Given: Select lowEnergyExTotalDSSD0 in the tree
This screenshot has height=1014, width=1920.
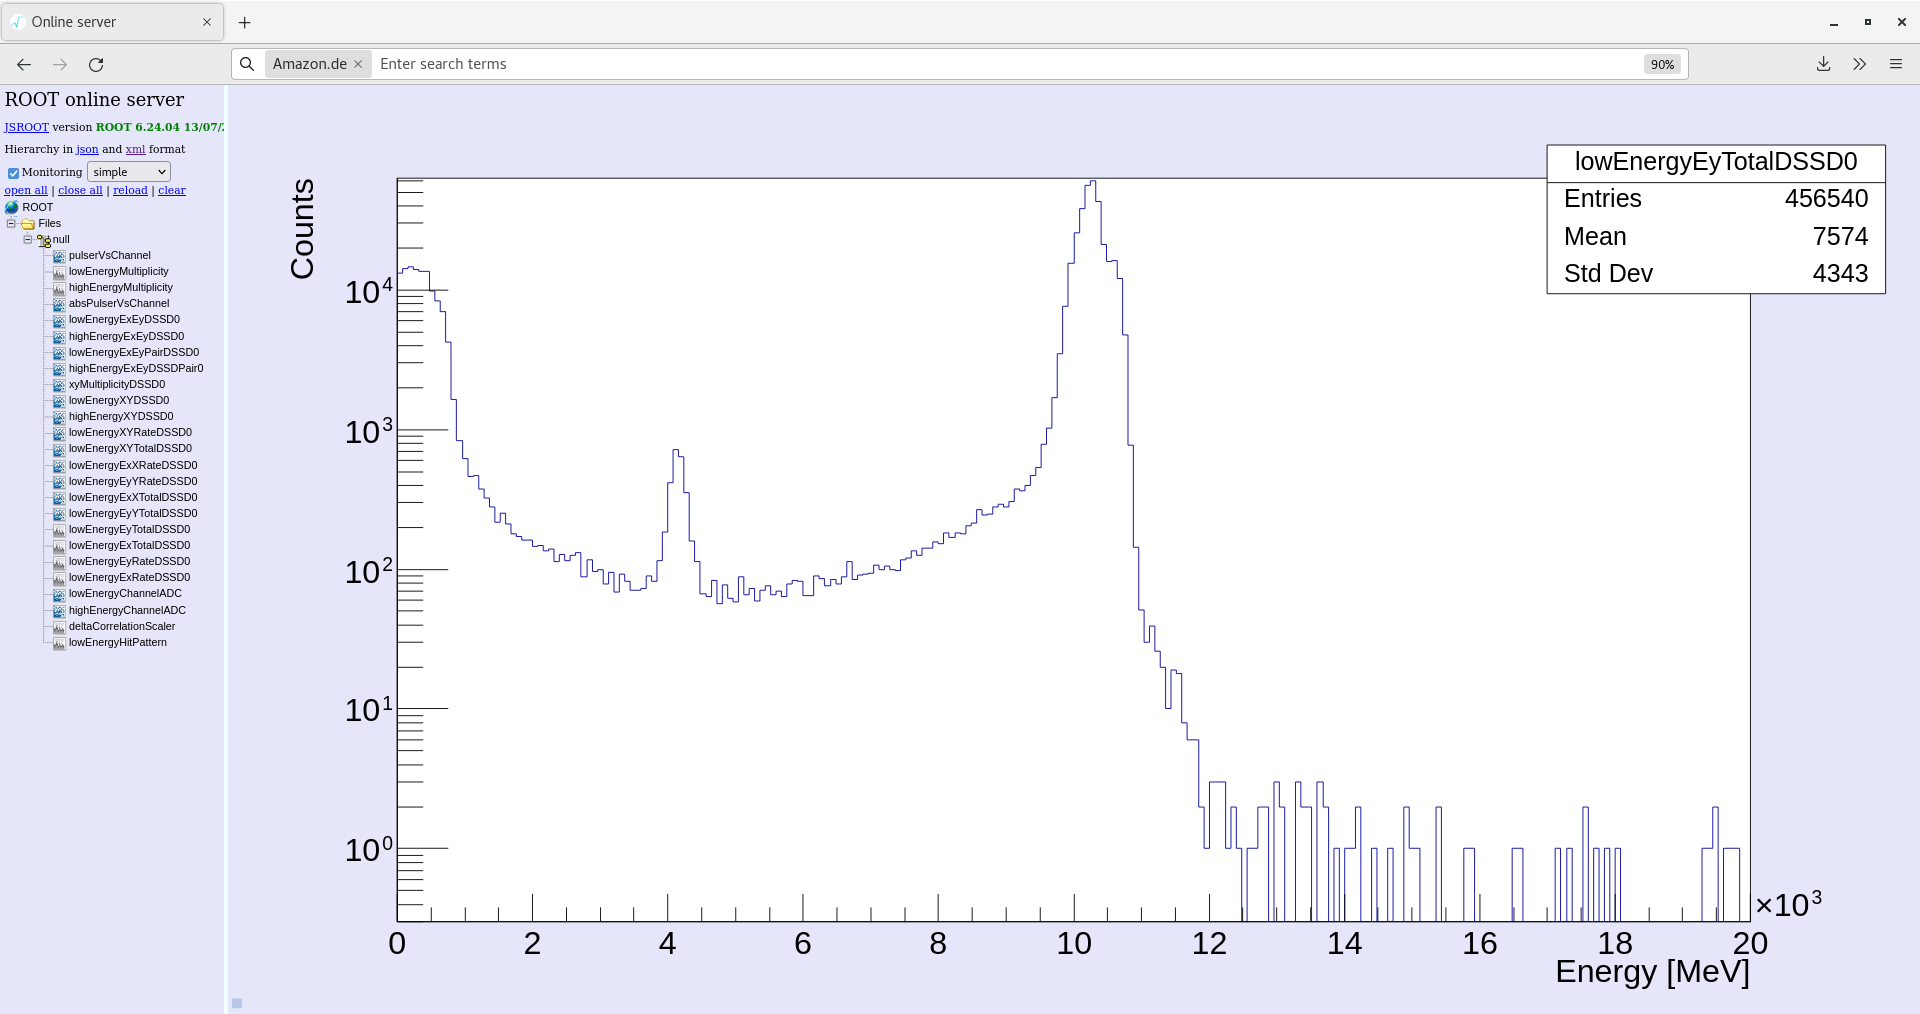Looking at the screenshot, I should point(129,546).
